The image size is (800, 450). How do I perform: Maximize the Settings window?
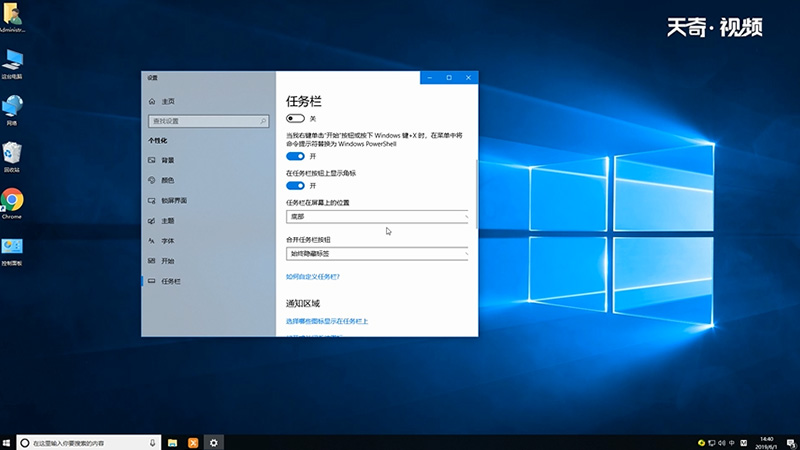pos(449,78)
